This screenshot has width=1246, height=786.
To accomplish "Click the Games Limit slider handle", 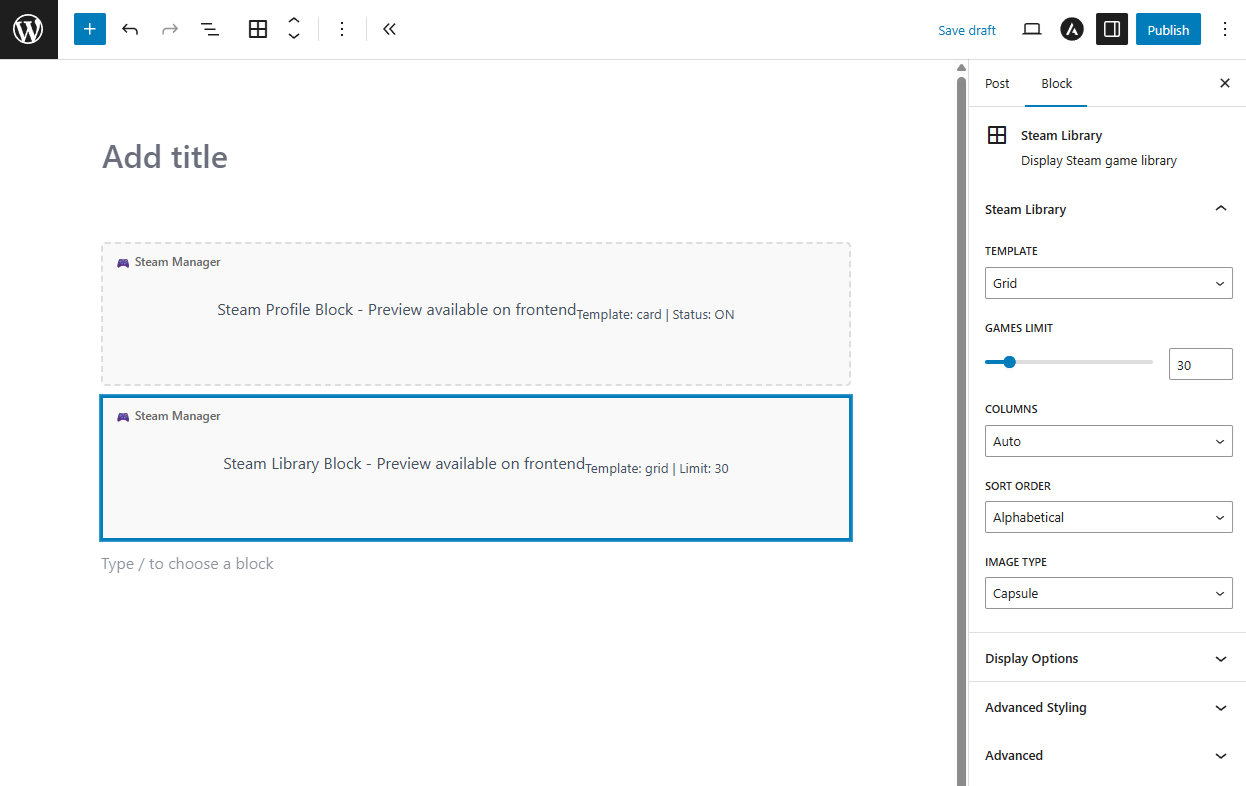I will click(x=1009, y=362).
